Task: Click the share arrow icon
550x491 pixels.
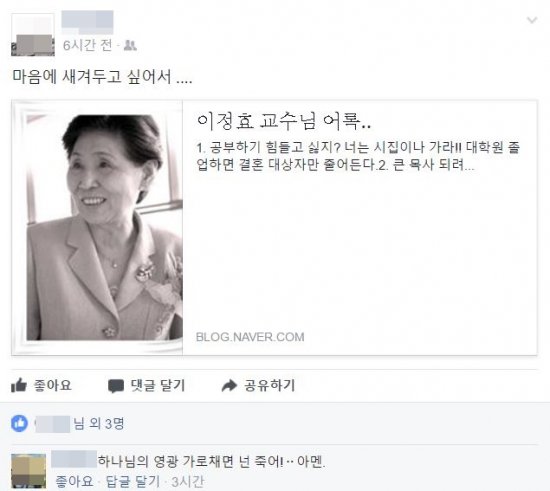Action: pos(229,385)
